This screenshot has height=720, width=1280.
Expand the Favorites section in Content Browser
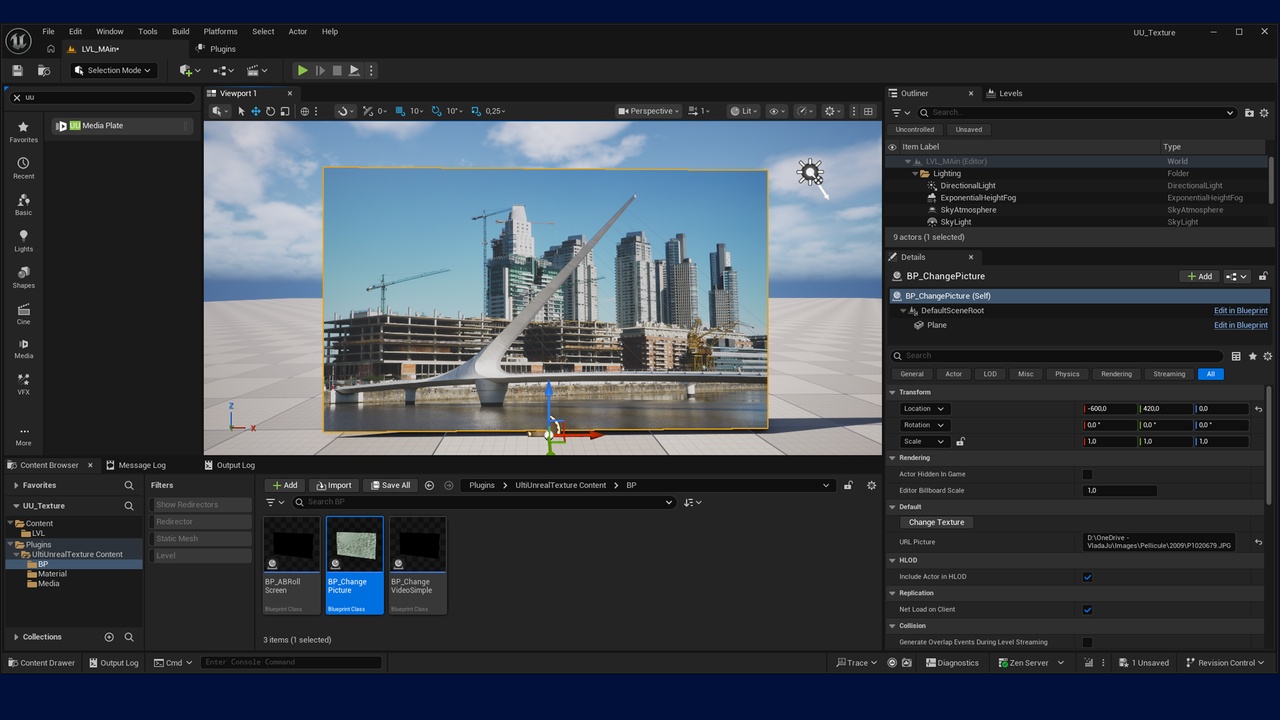[16, 485]
